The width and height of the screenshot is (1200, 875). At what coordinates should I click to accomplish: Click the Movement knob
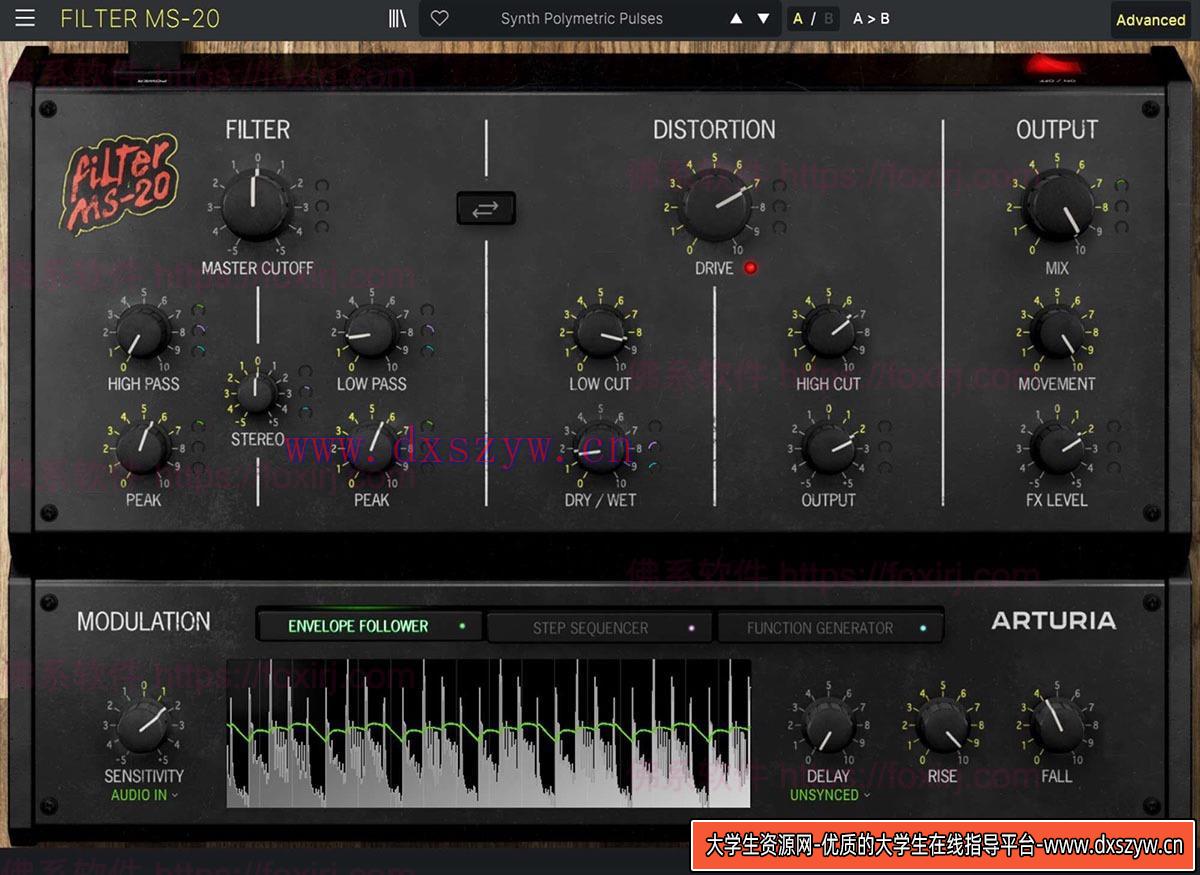[1057, 332]
